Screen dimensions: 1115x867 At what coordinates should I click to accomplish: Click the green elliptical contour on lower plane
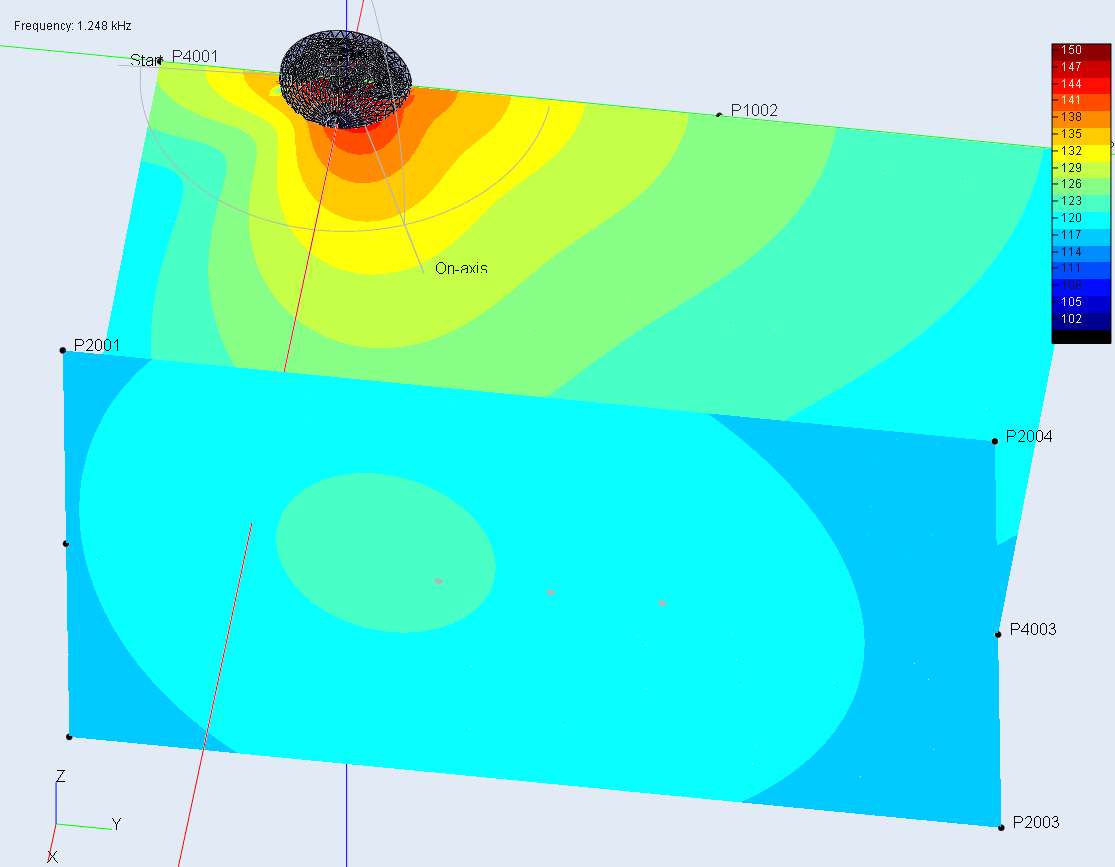pyautogui.click(x=385, y=553)
